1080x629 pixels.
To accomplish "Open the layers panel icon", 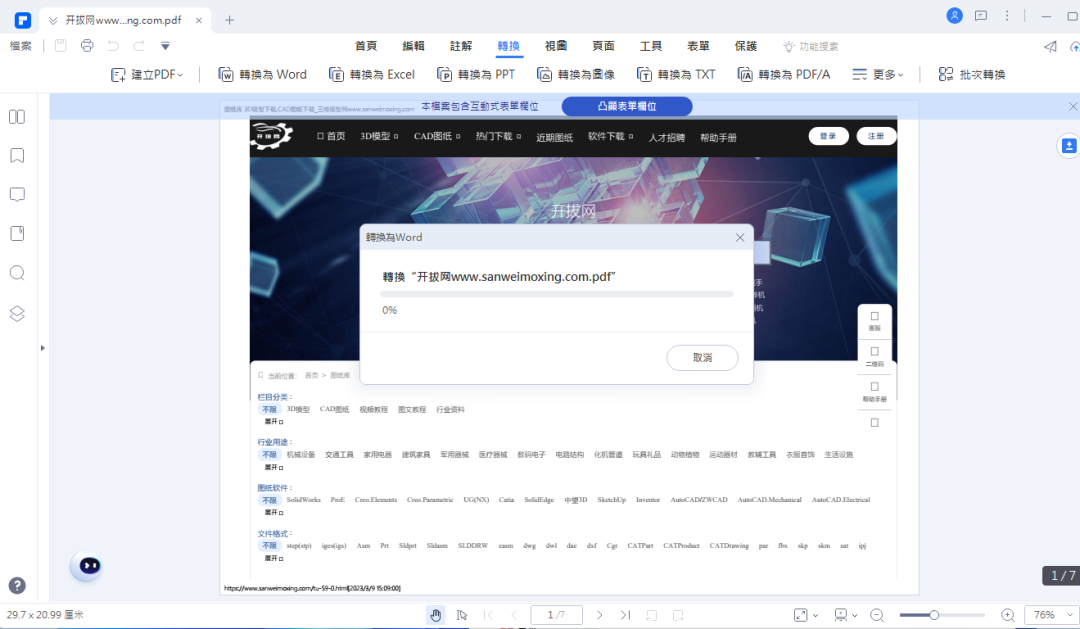I will 17,313.
